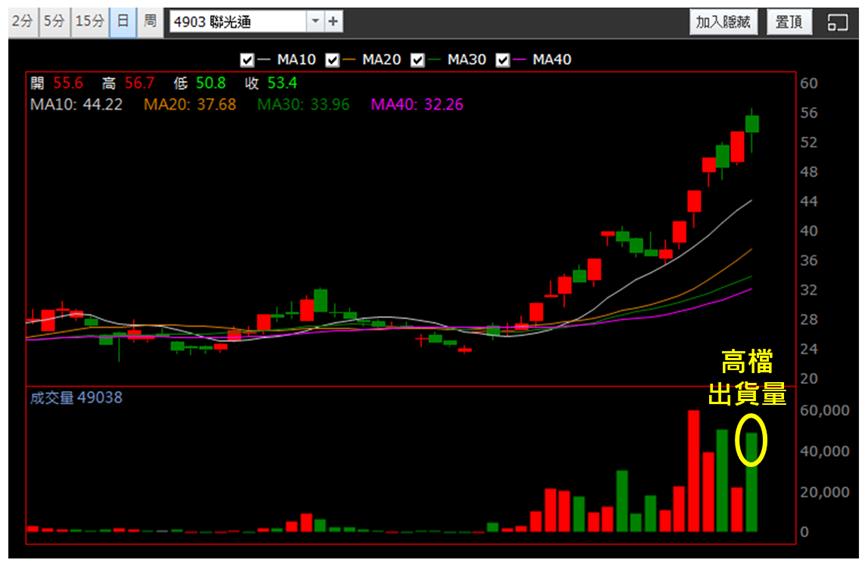Click the tallest red volume bar

click(x=693, y=471)
